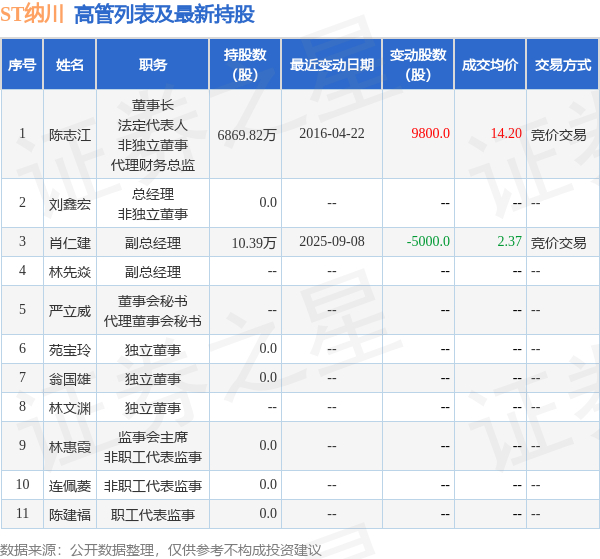The height and width of the screenshot is (559, 600).
Task: Click the average price 2.37
Action: click(x=509, y=241)
